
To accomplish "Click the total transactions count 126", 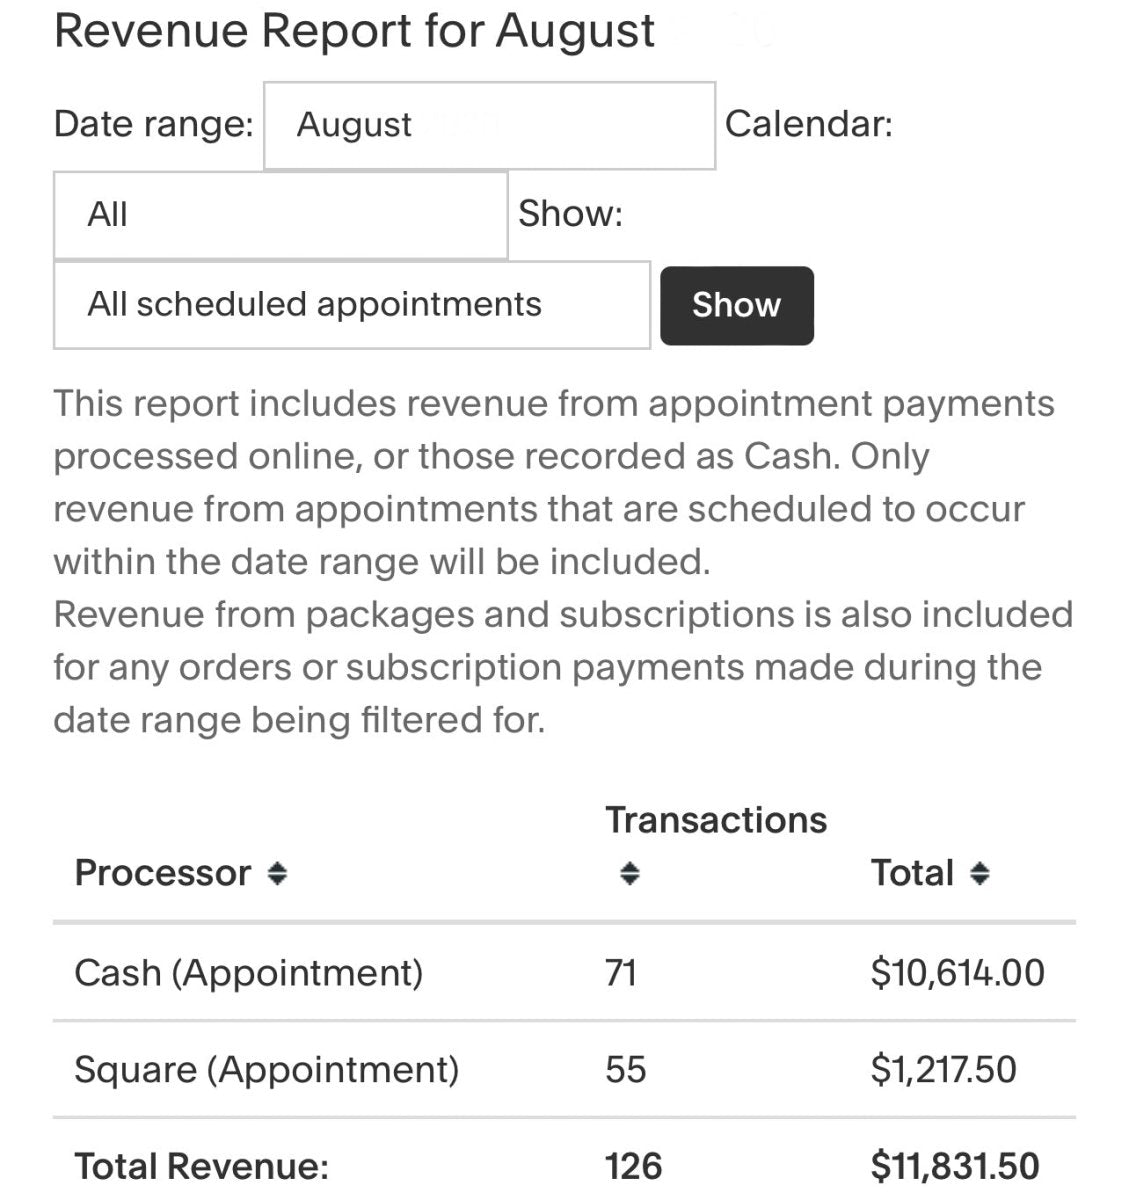I will 633,1166.
